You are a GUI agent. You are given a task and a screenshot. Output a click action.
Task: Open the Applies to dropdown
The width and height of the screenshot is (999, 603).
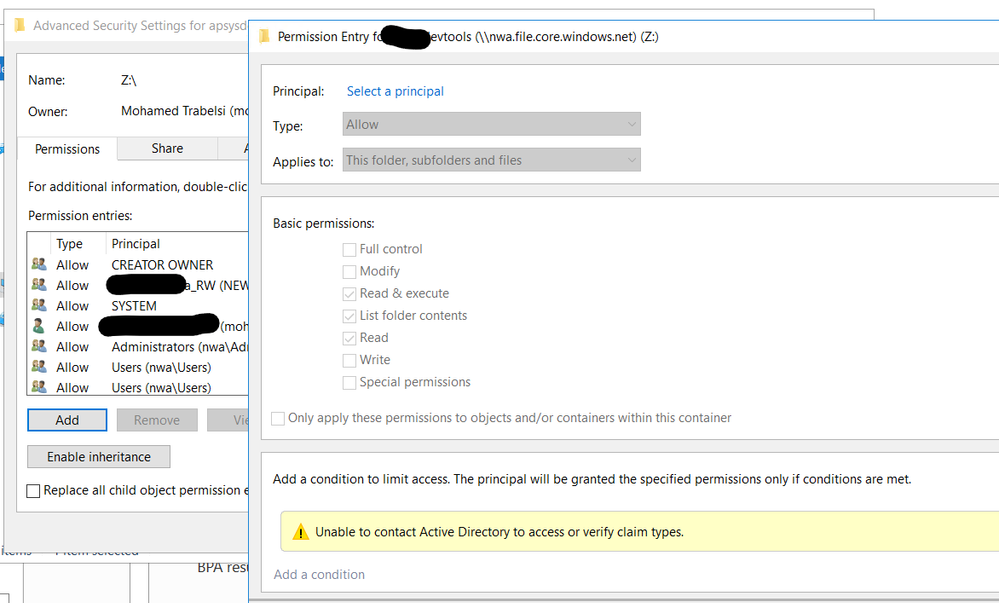coord(491,160)
